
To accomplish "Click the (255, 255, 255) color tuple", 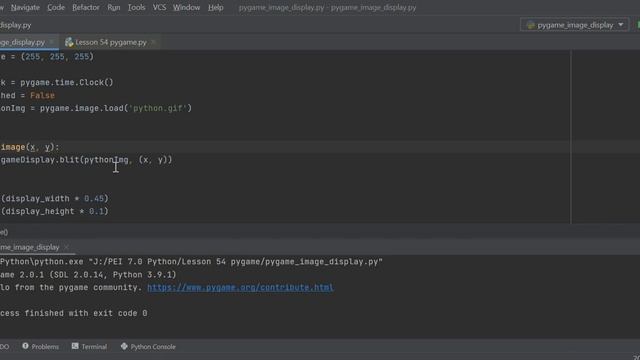I will [x=57, y=57].
